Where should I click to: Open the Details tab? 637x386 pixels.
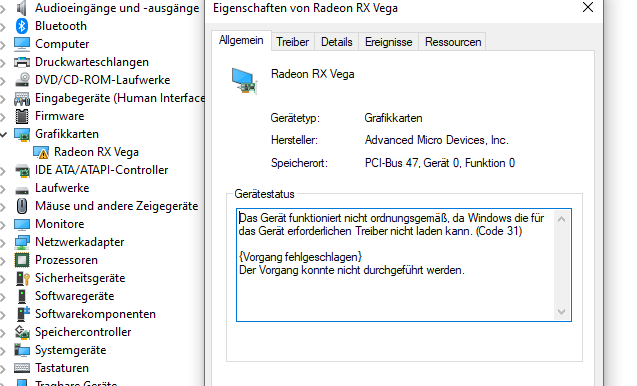[x=336, y=42]
